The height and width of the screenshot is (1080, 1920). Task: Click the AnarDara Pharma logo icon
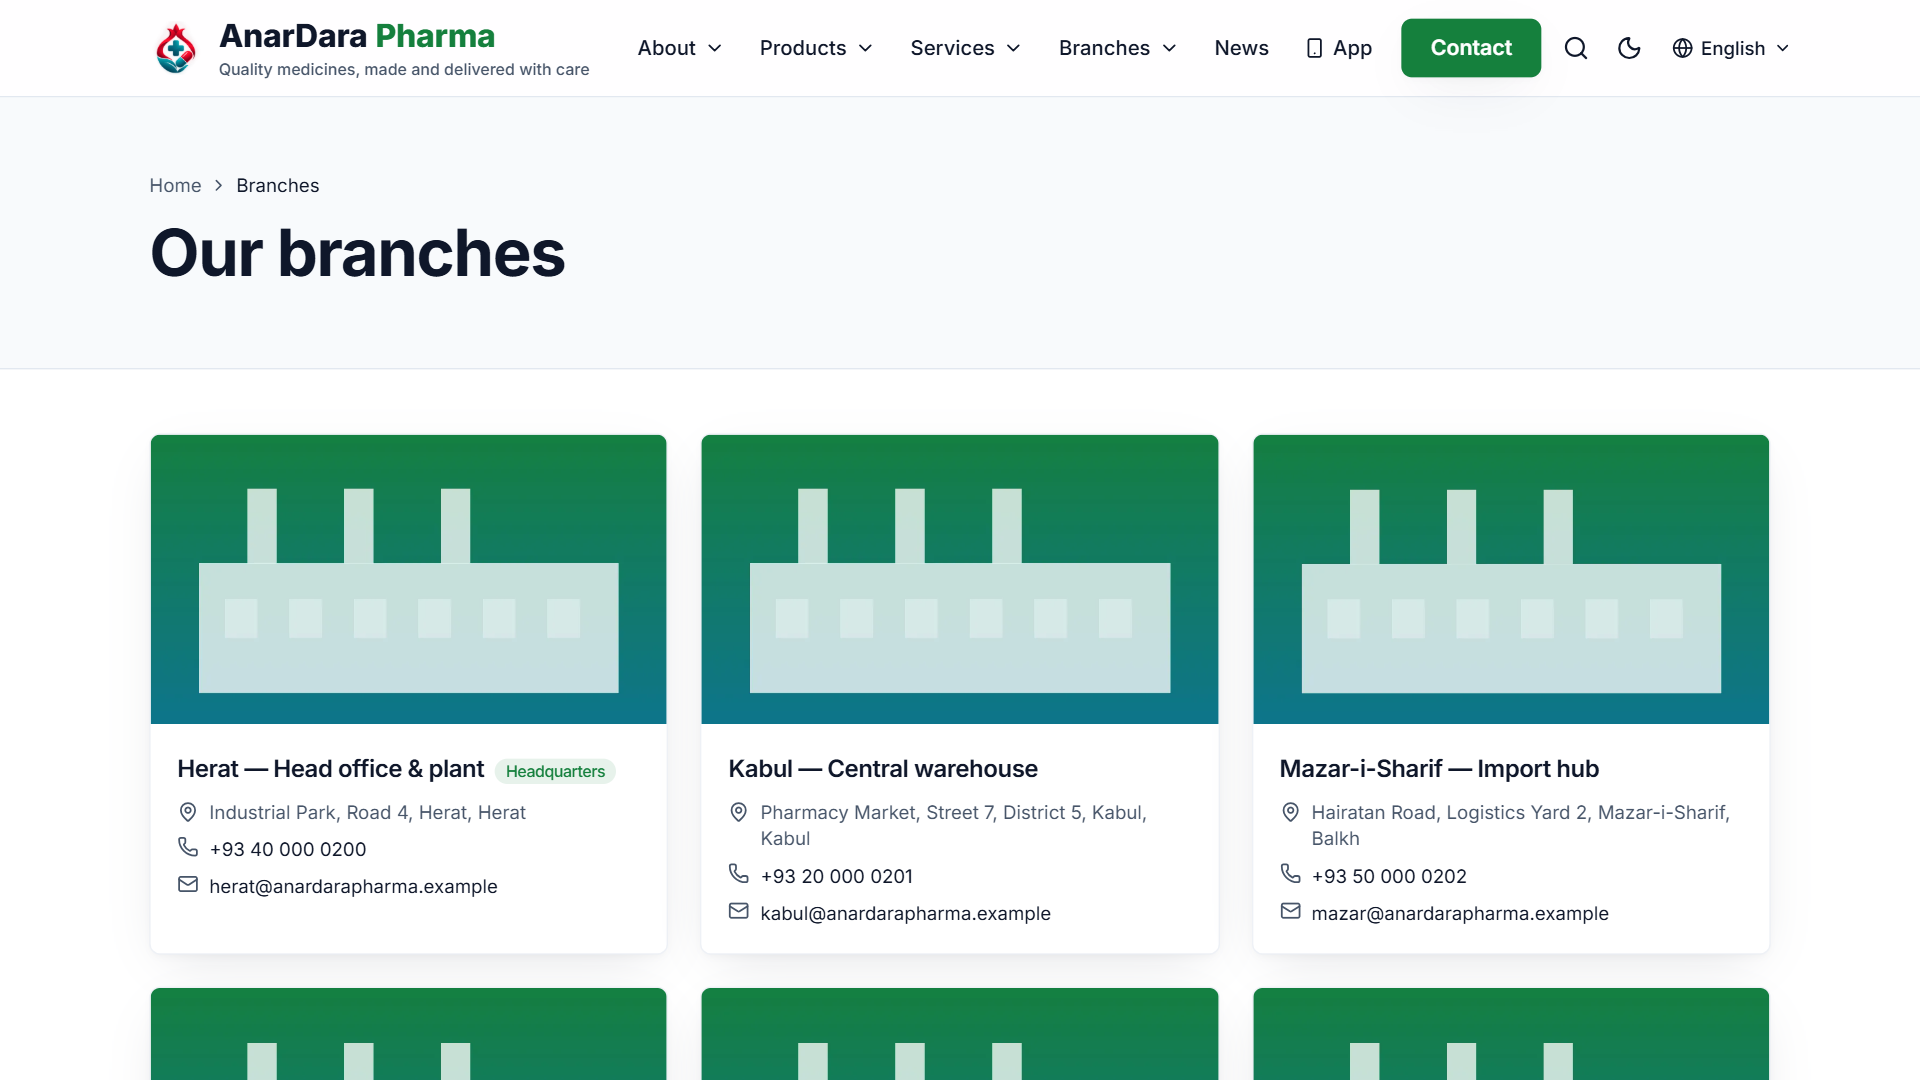[x=176, y=48]
